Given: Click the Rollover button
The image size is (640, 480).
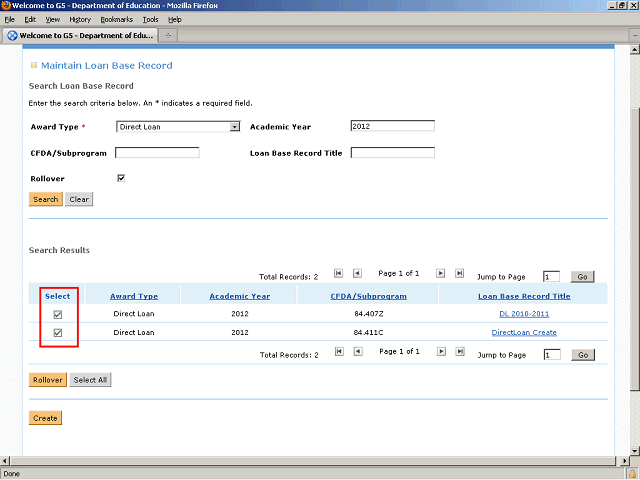Looking at the screenshot, I should point(48,380).
